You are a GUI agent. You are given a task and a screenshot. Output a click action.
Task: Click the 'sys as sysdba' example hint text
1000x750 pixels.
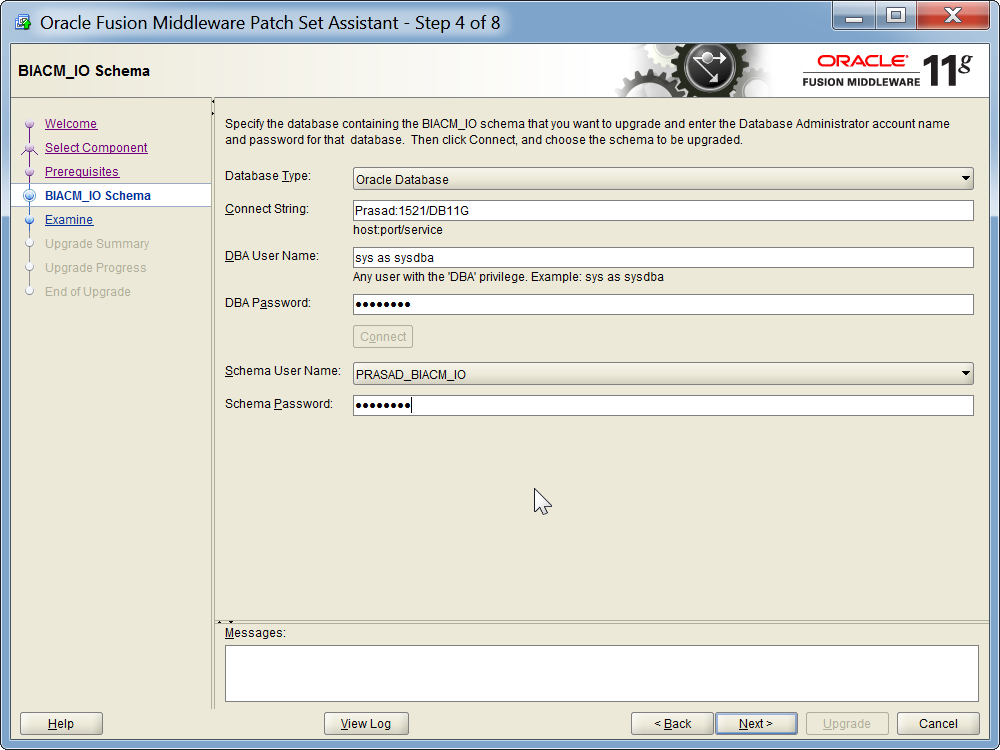pyautogui.click(x=508, y=277)
